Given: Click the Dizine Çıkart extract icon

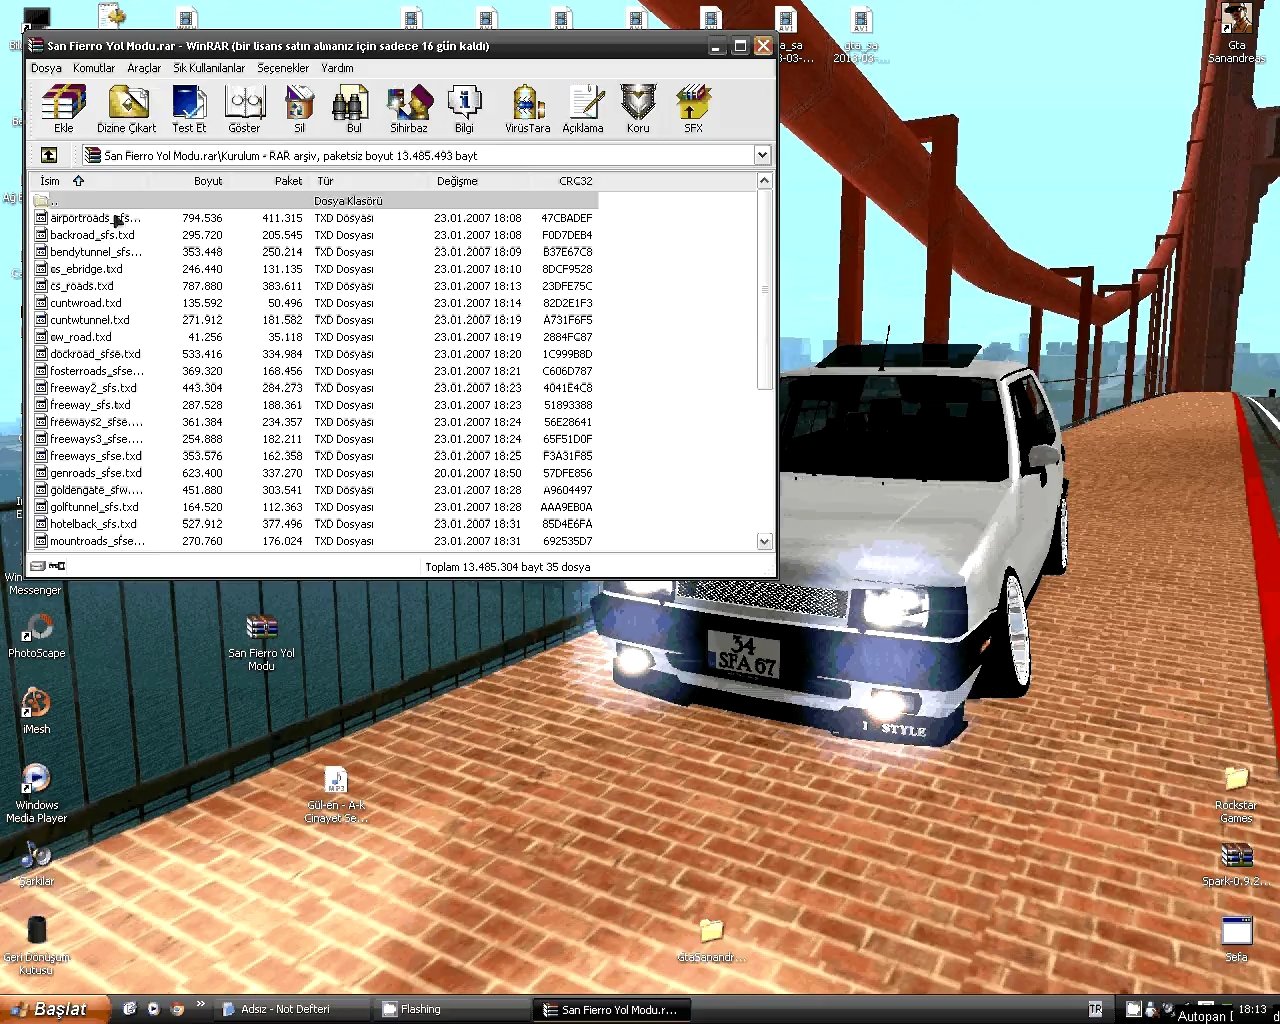Looking at the screenshot, I should click(x=127, y=109).
